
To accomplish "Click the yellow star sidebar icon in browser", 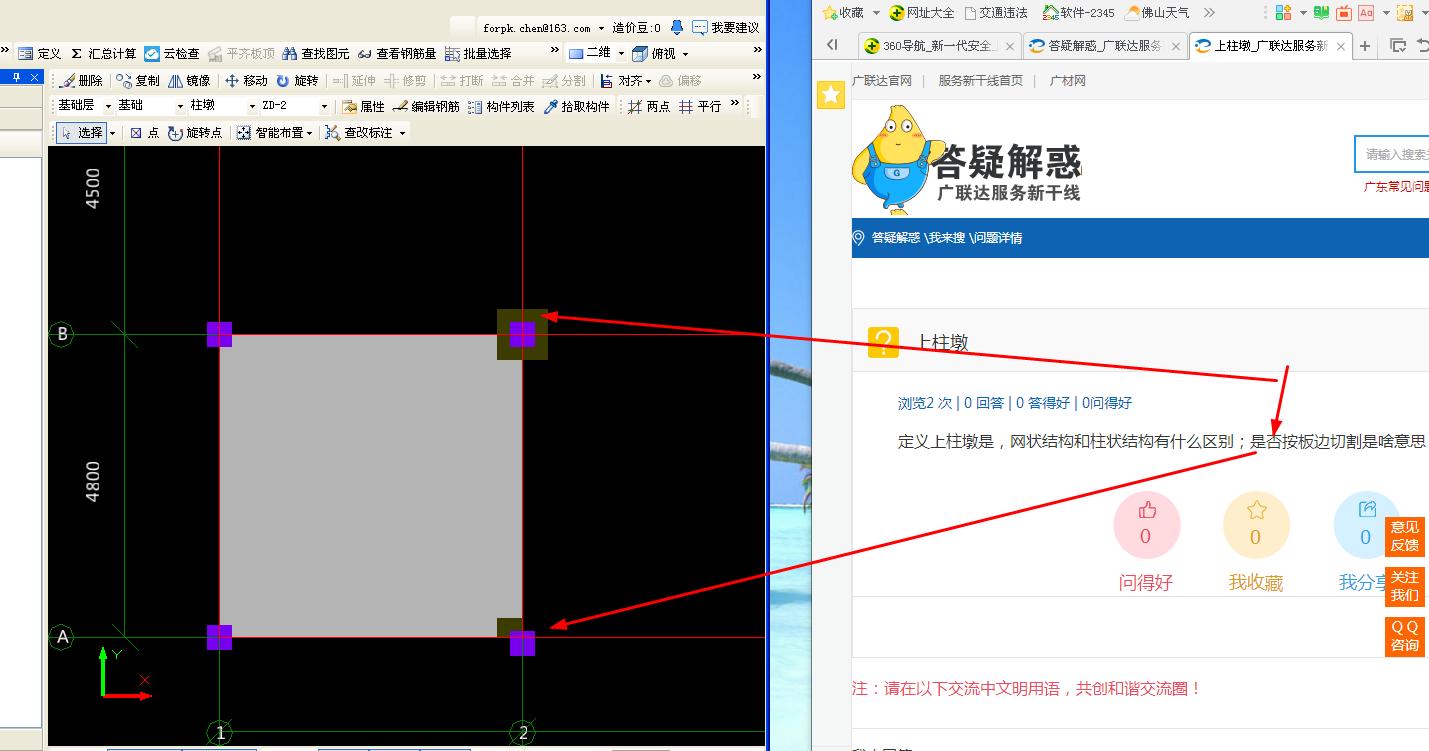I will [830, 95].
